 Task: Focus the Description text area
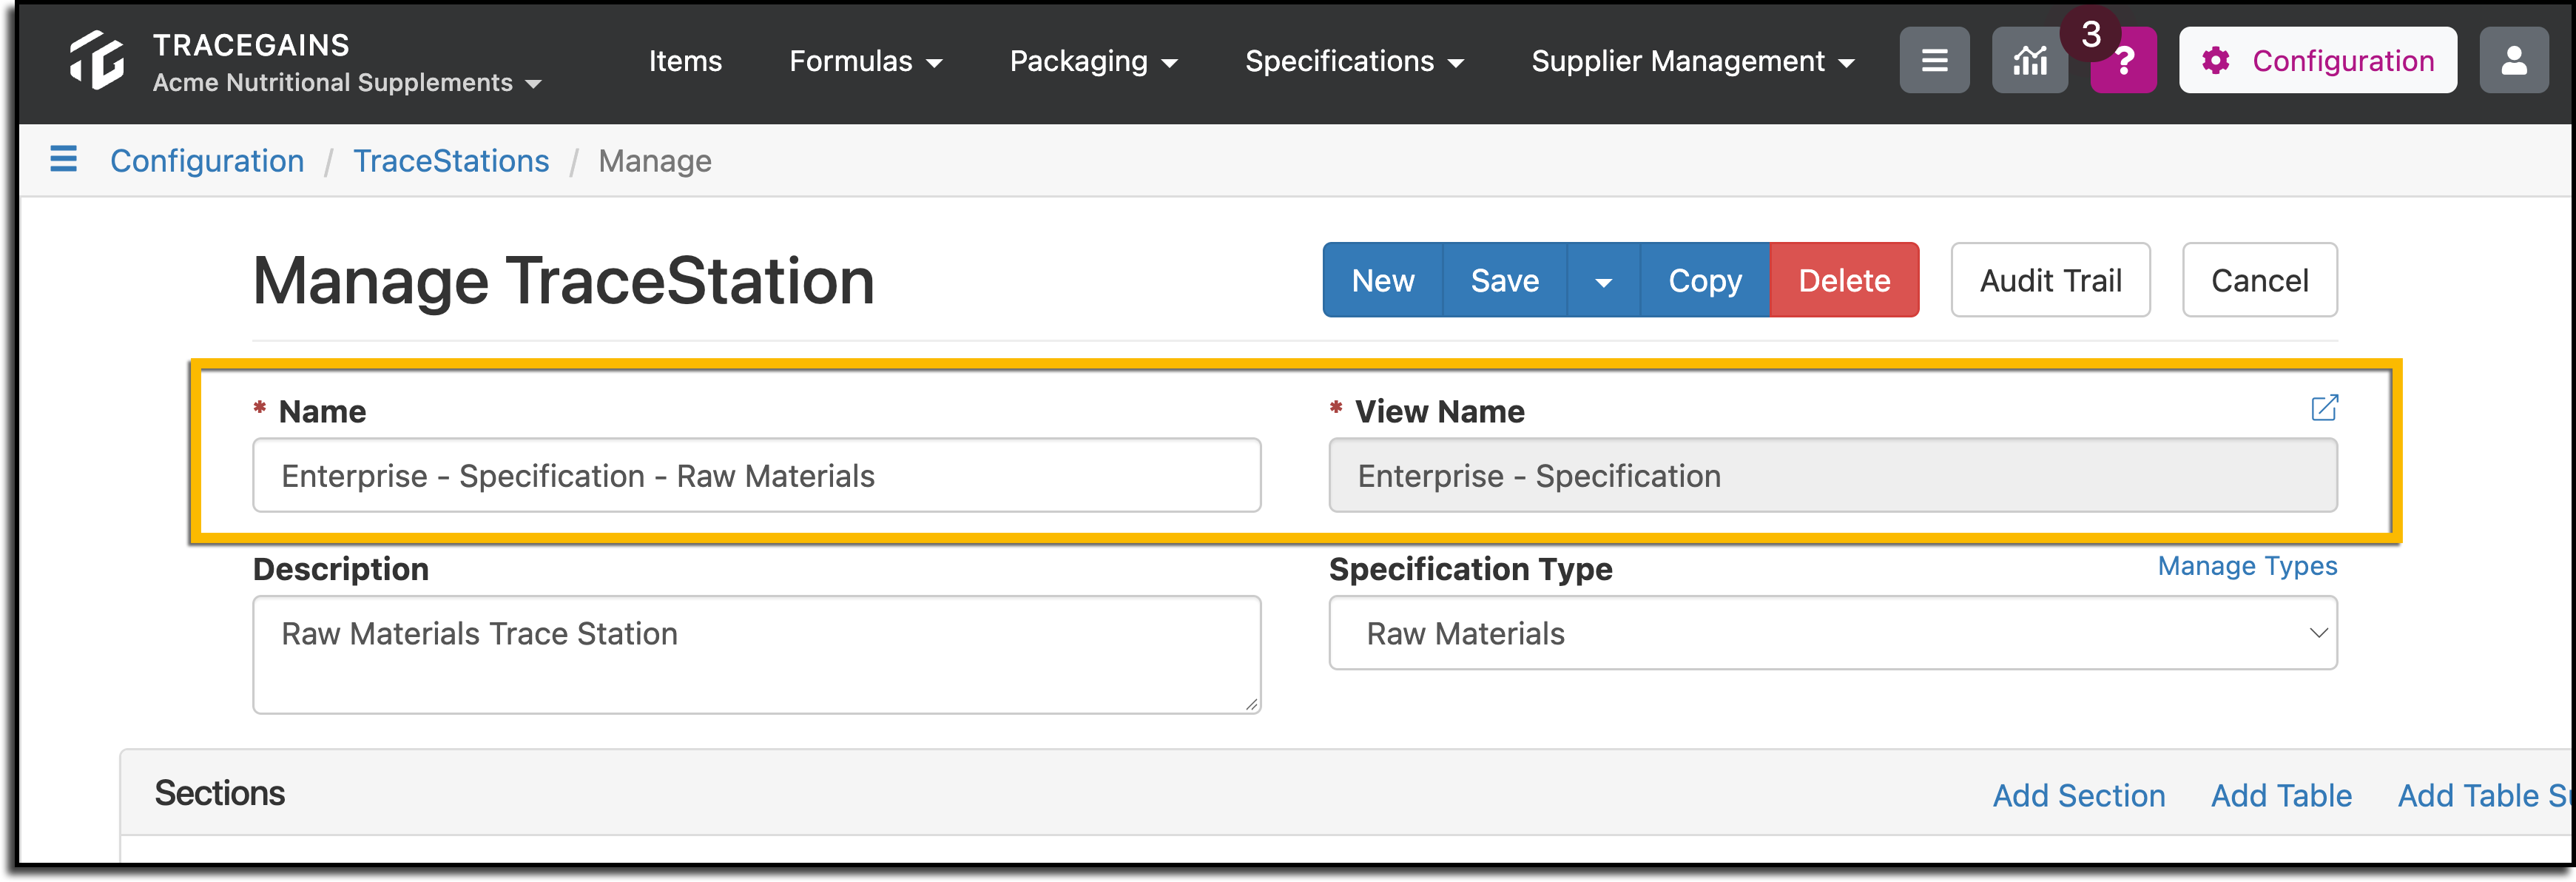(x=756, y=655)
